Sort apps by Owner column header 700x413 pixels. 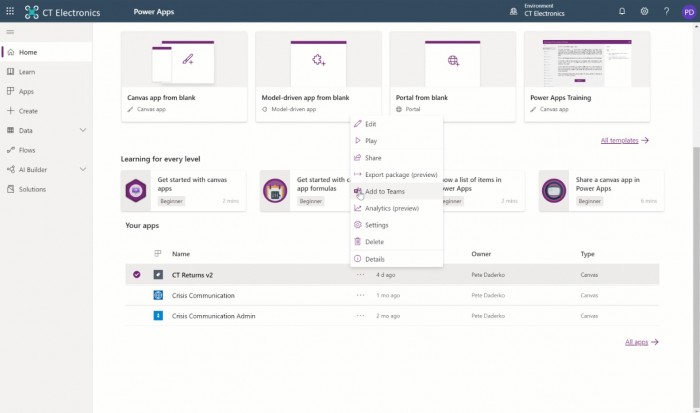[481, 254]
